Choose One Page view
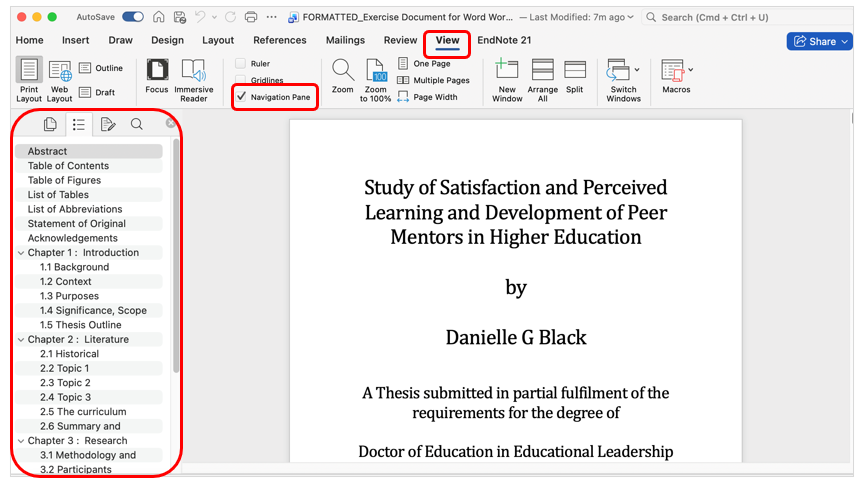Screen dimensions: 863x484 point(424,63)
